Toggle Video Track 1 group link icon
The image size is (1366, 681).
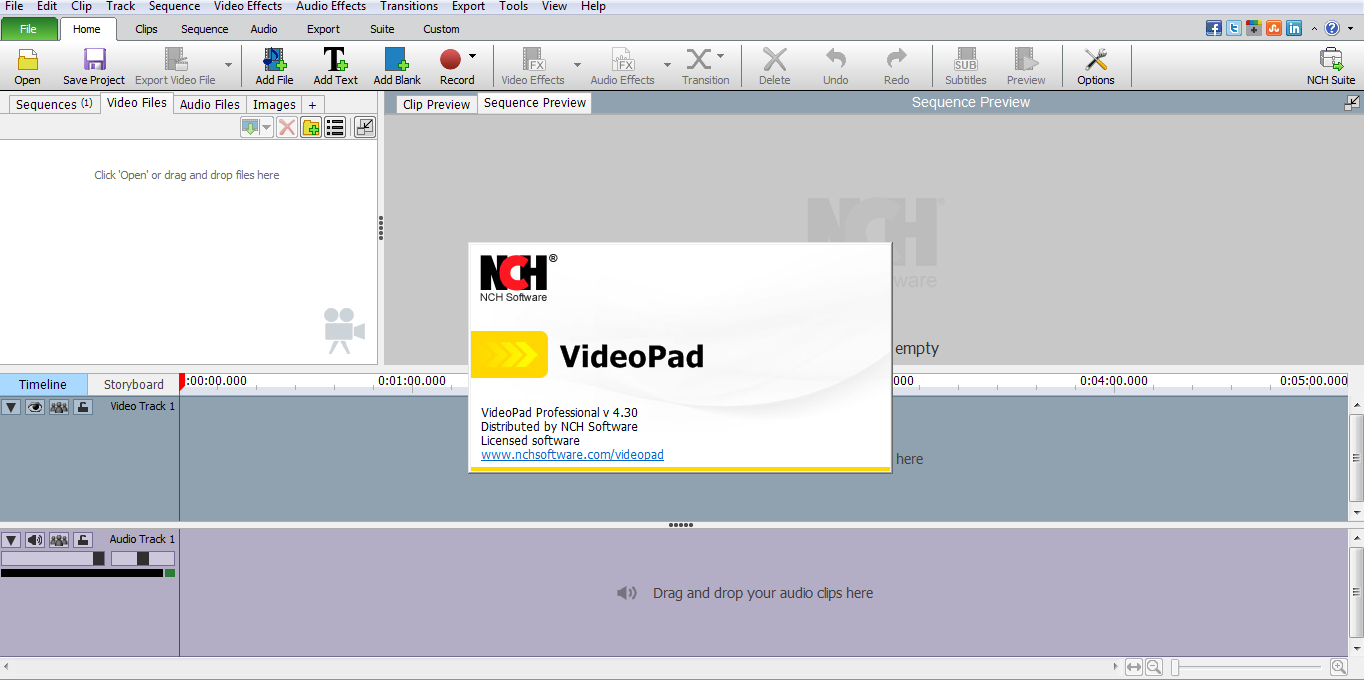[59, 407]
